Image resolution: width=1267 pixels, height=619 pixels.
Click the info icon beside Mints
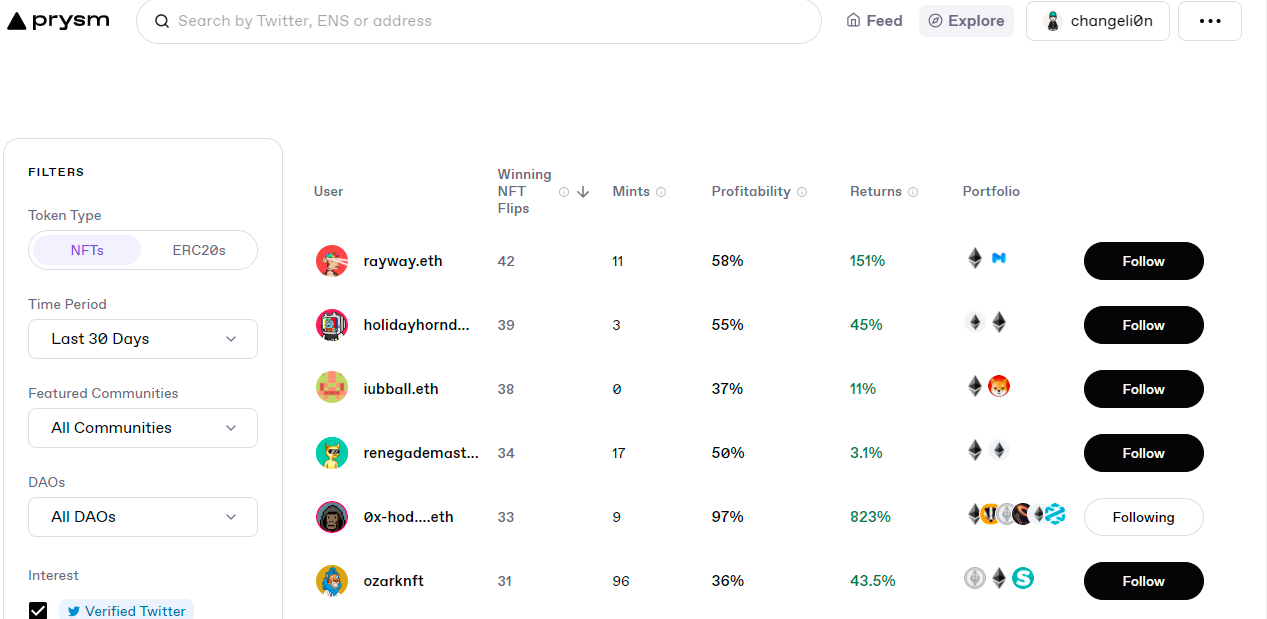coord(661,192)
